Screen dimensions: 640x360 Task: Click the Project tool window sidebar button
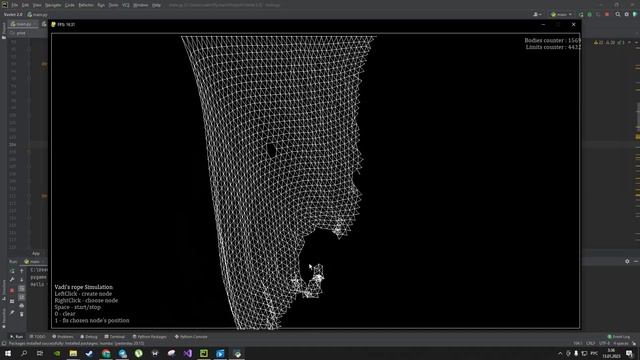click(x=4, y=31)
